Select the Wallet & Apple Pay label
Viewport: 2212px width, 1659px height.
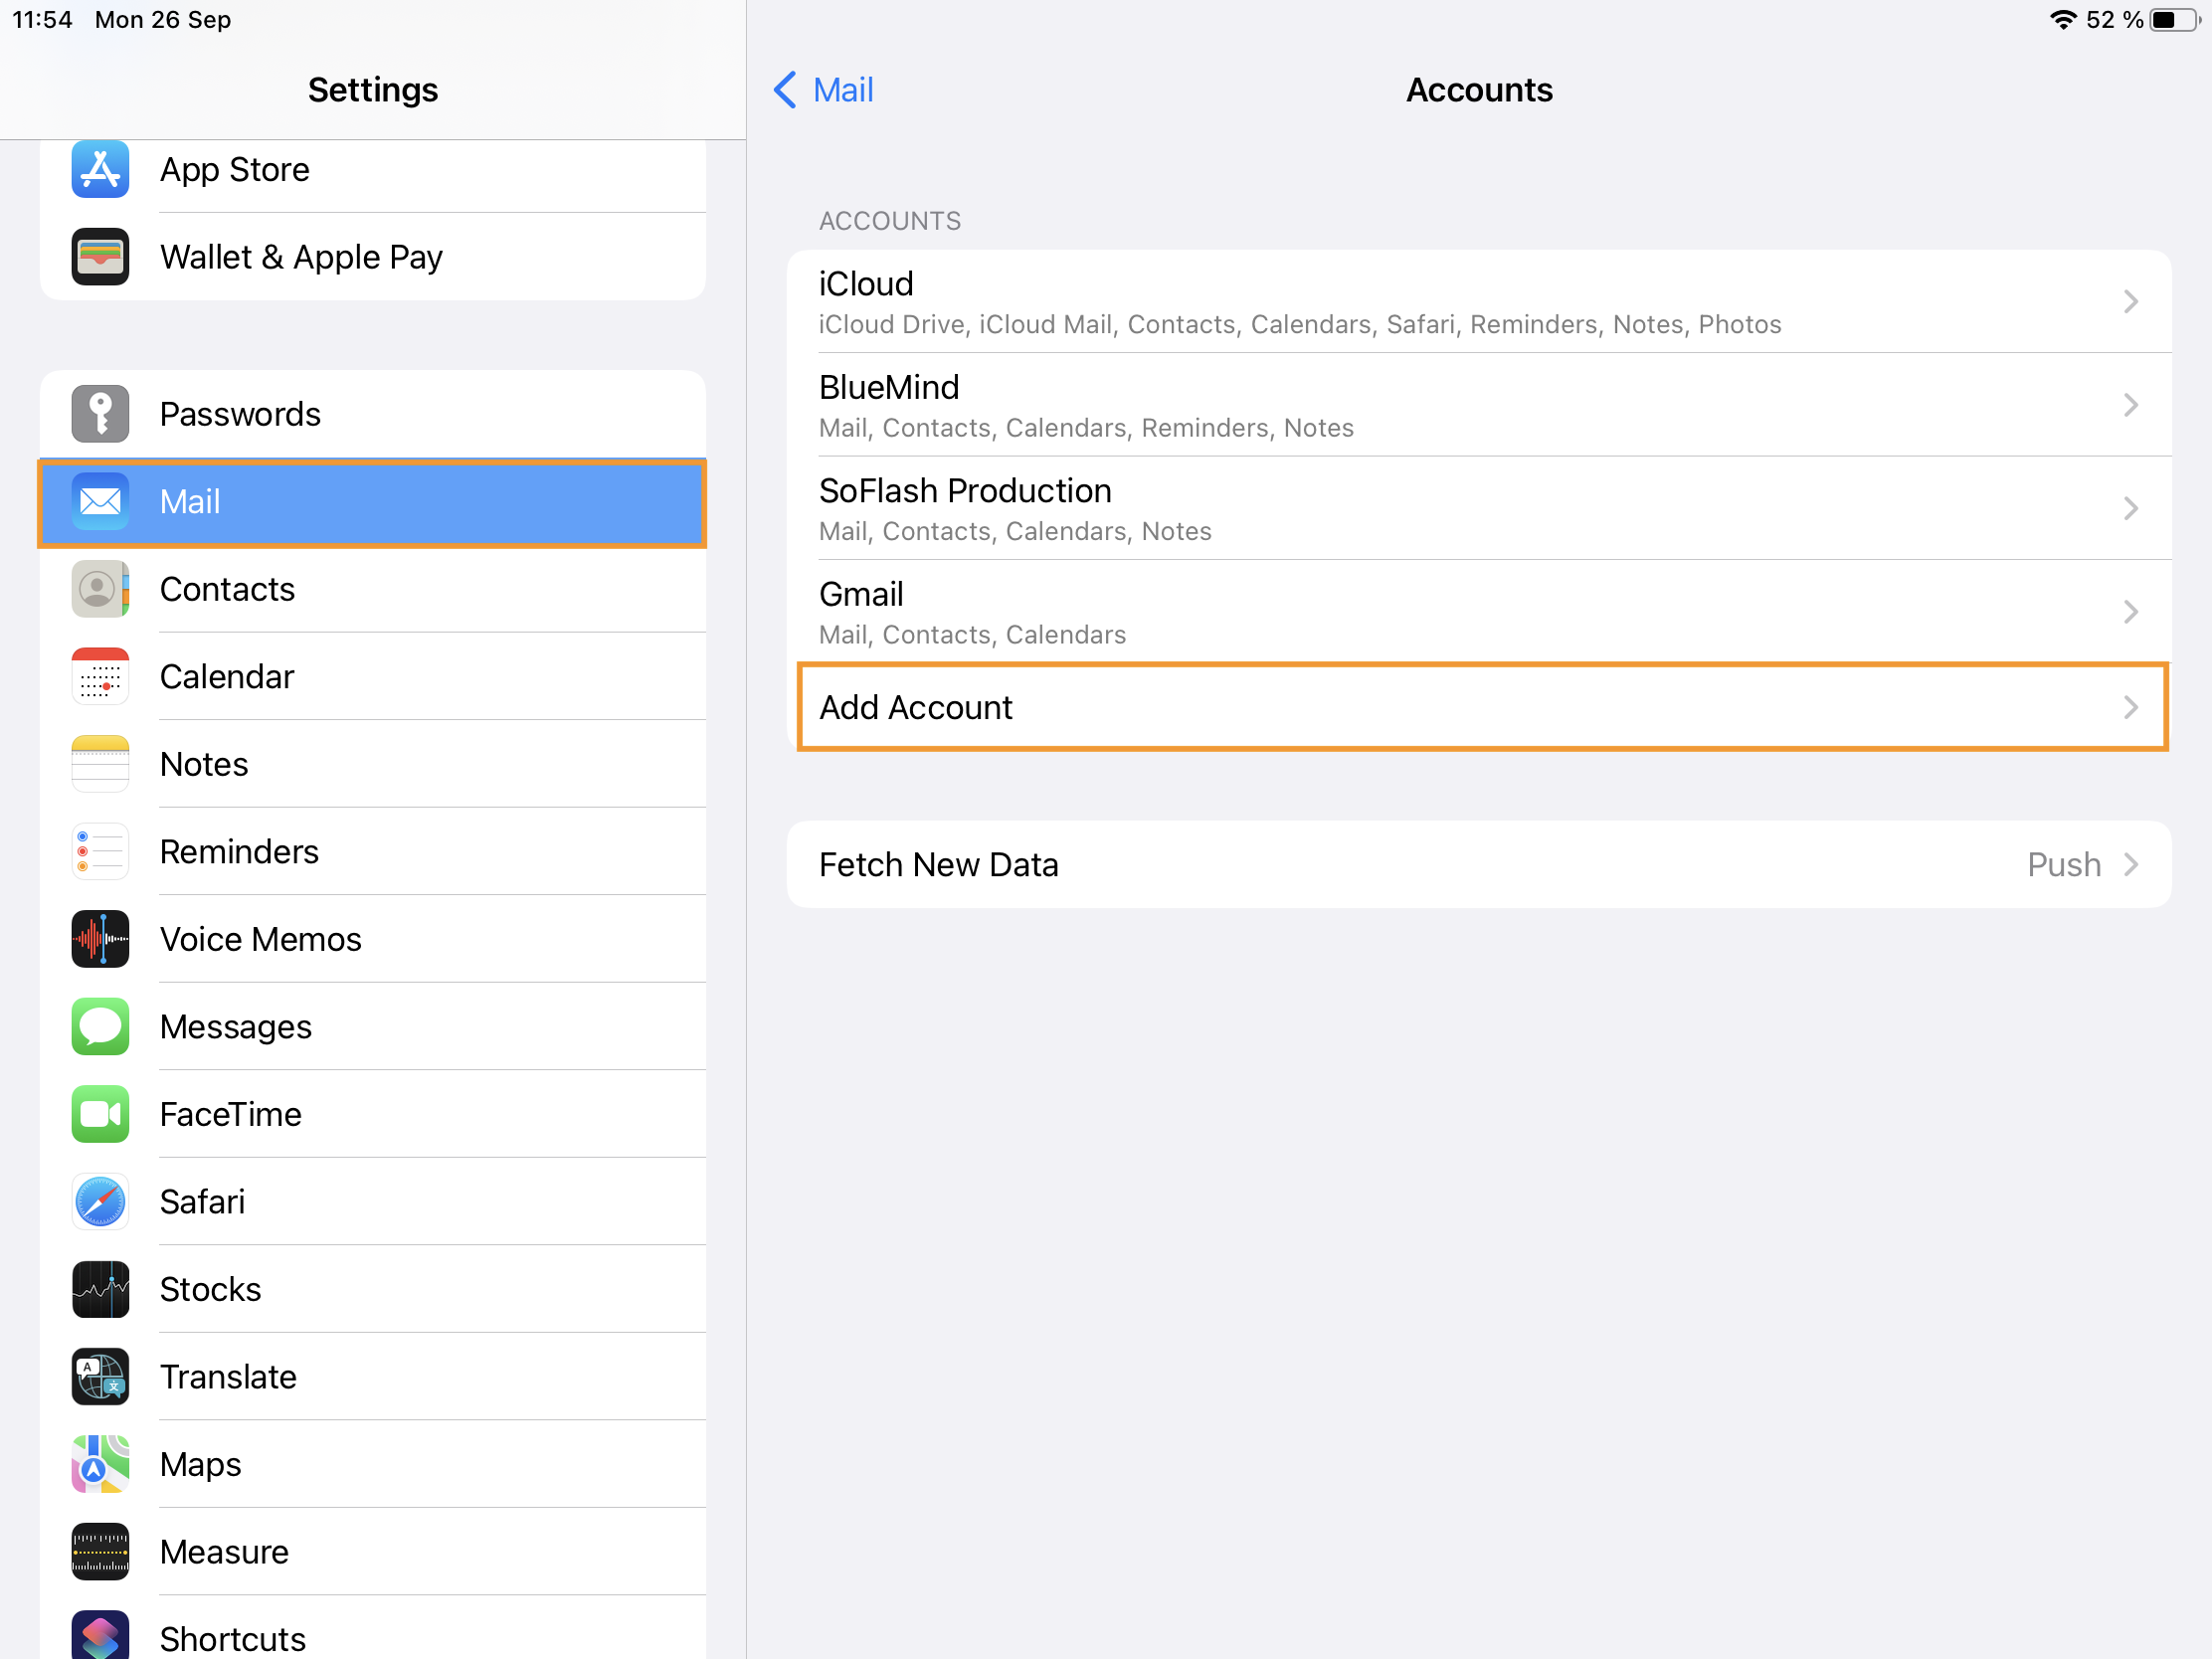point(301,258)
